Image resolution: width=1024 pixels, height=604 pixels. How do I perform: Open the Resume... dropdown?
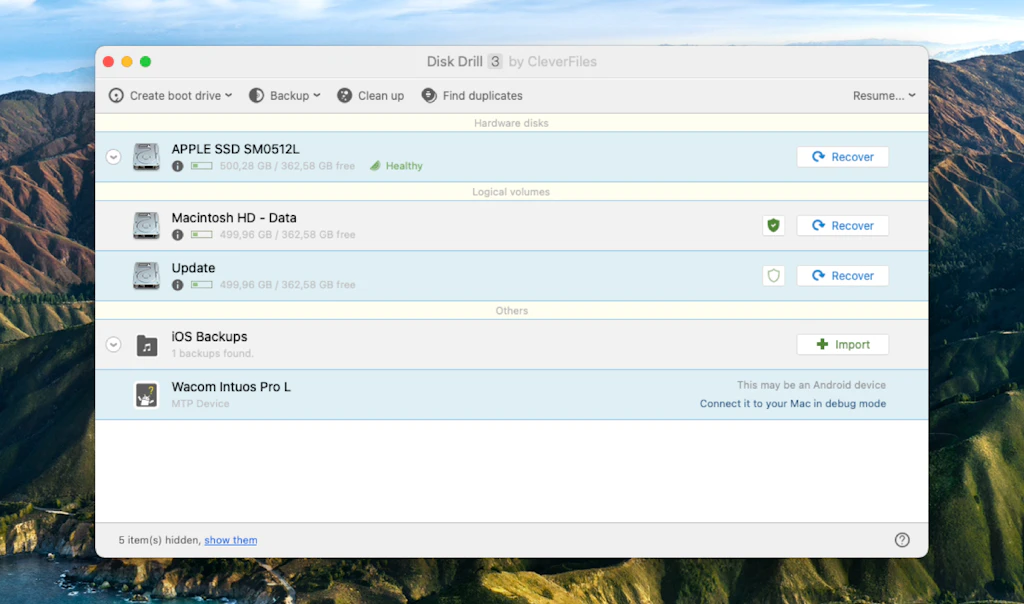pyautogui.click(x=884, y=95)
